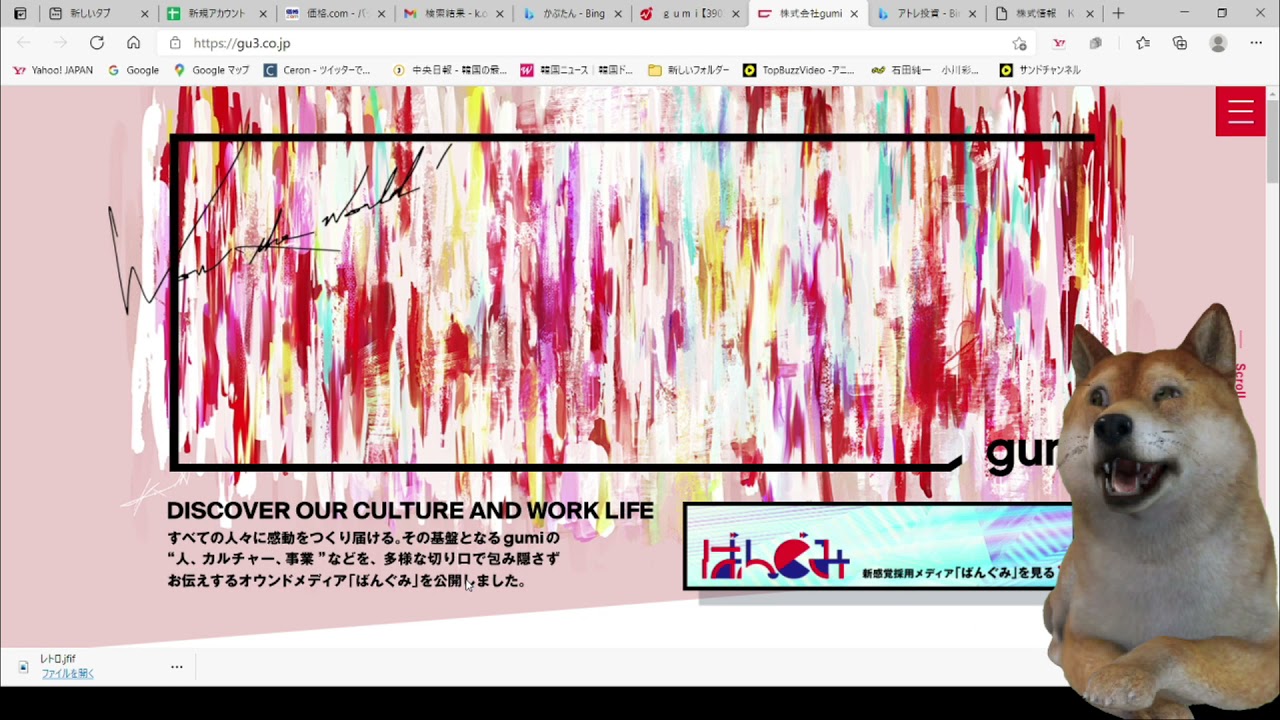Open the browser settings and more menu

pos(1256,43)
